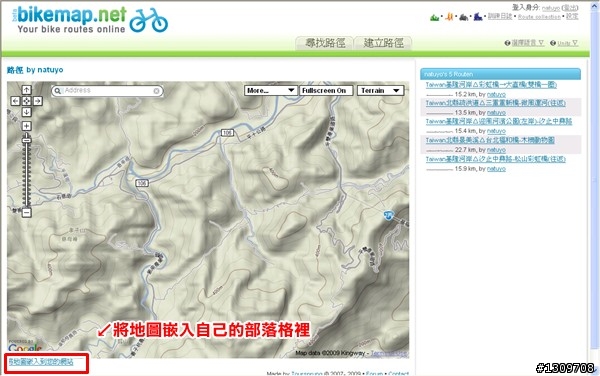600x376 pixels.
Task: Click the gray motorcycle activity icon
Action: (463, 17)
